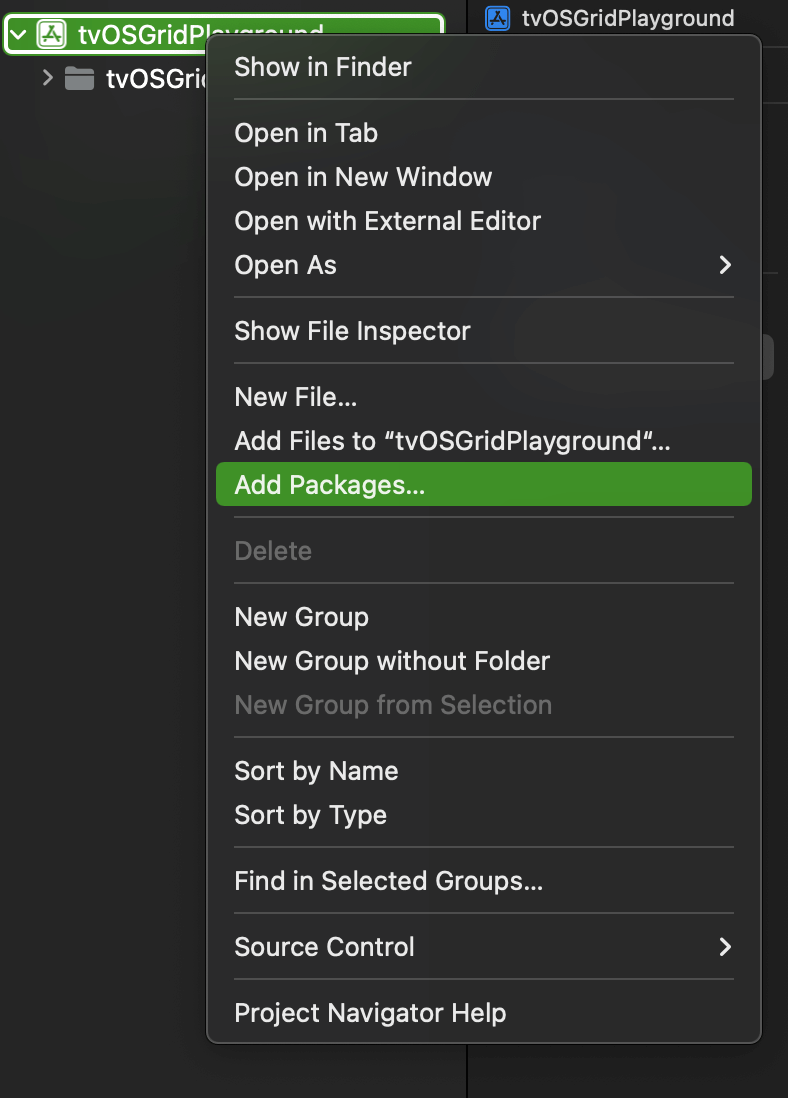
Task: Select the tvOSGrid folder icon
Action: (x=79, y=78)
